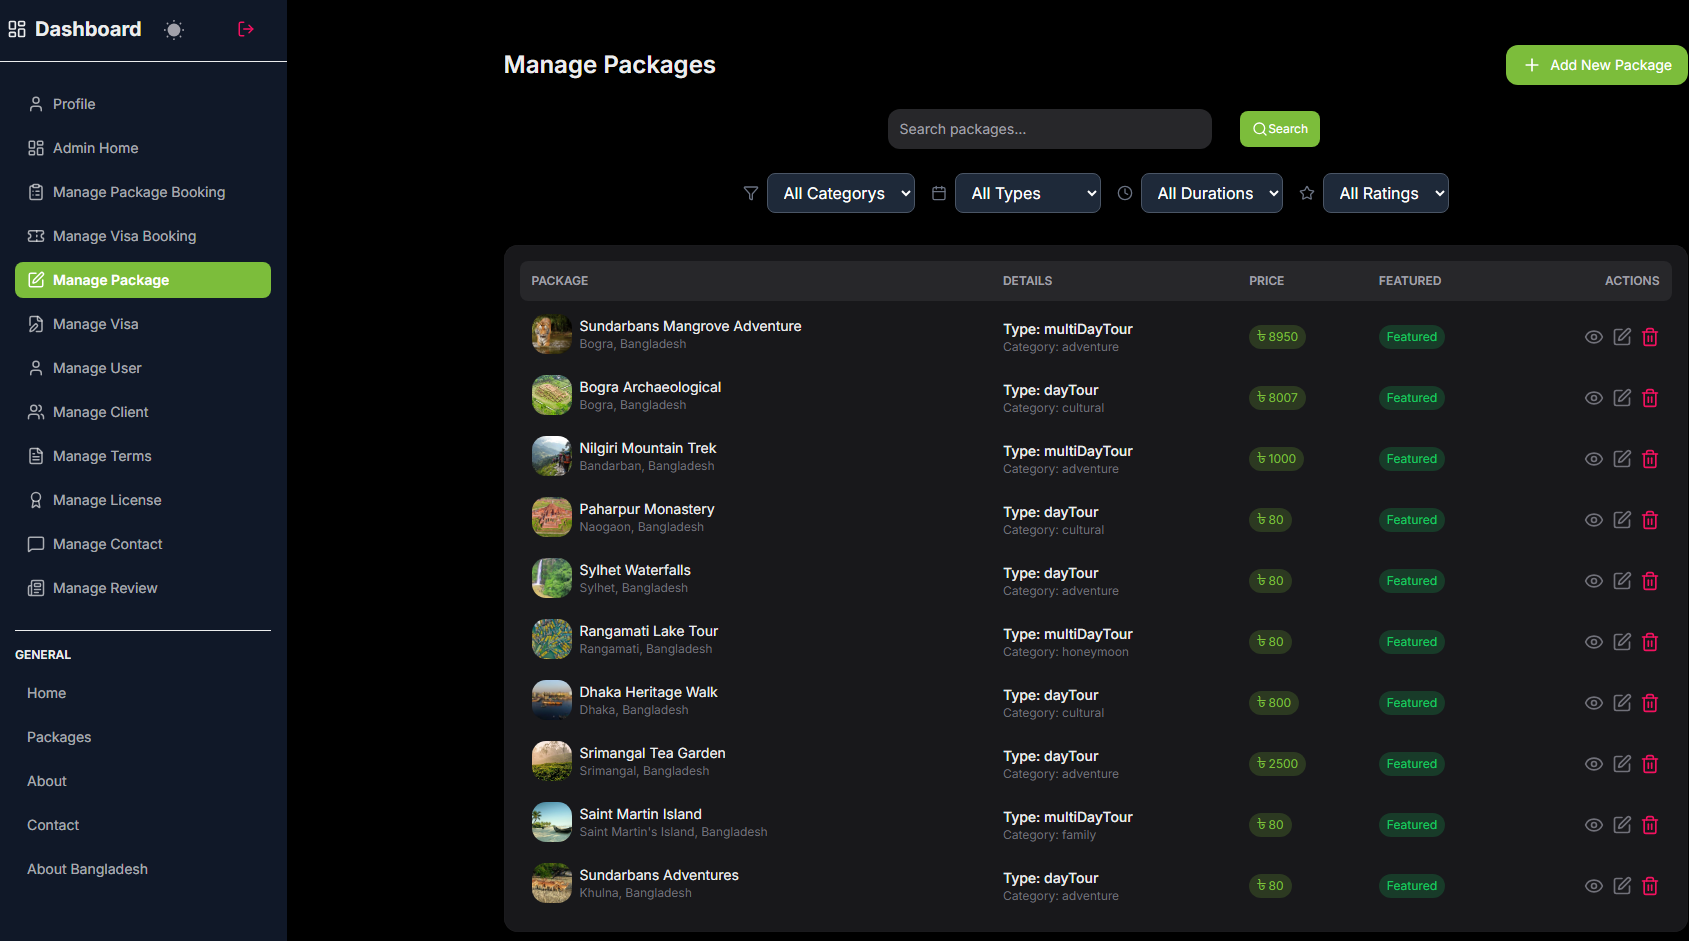Image resolution: width=1689 pixels, height=941 pixels.
Task: View Rangamati Lake Tour with eye icon
Action: click(1594, 642)
